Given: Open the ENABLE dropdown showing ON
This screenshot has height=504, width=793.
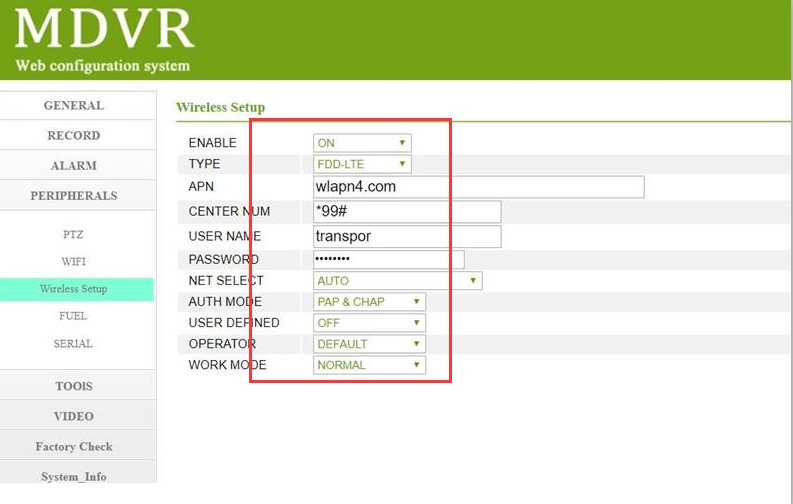Looking at the screenshot, I should coord(362,143).
